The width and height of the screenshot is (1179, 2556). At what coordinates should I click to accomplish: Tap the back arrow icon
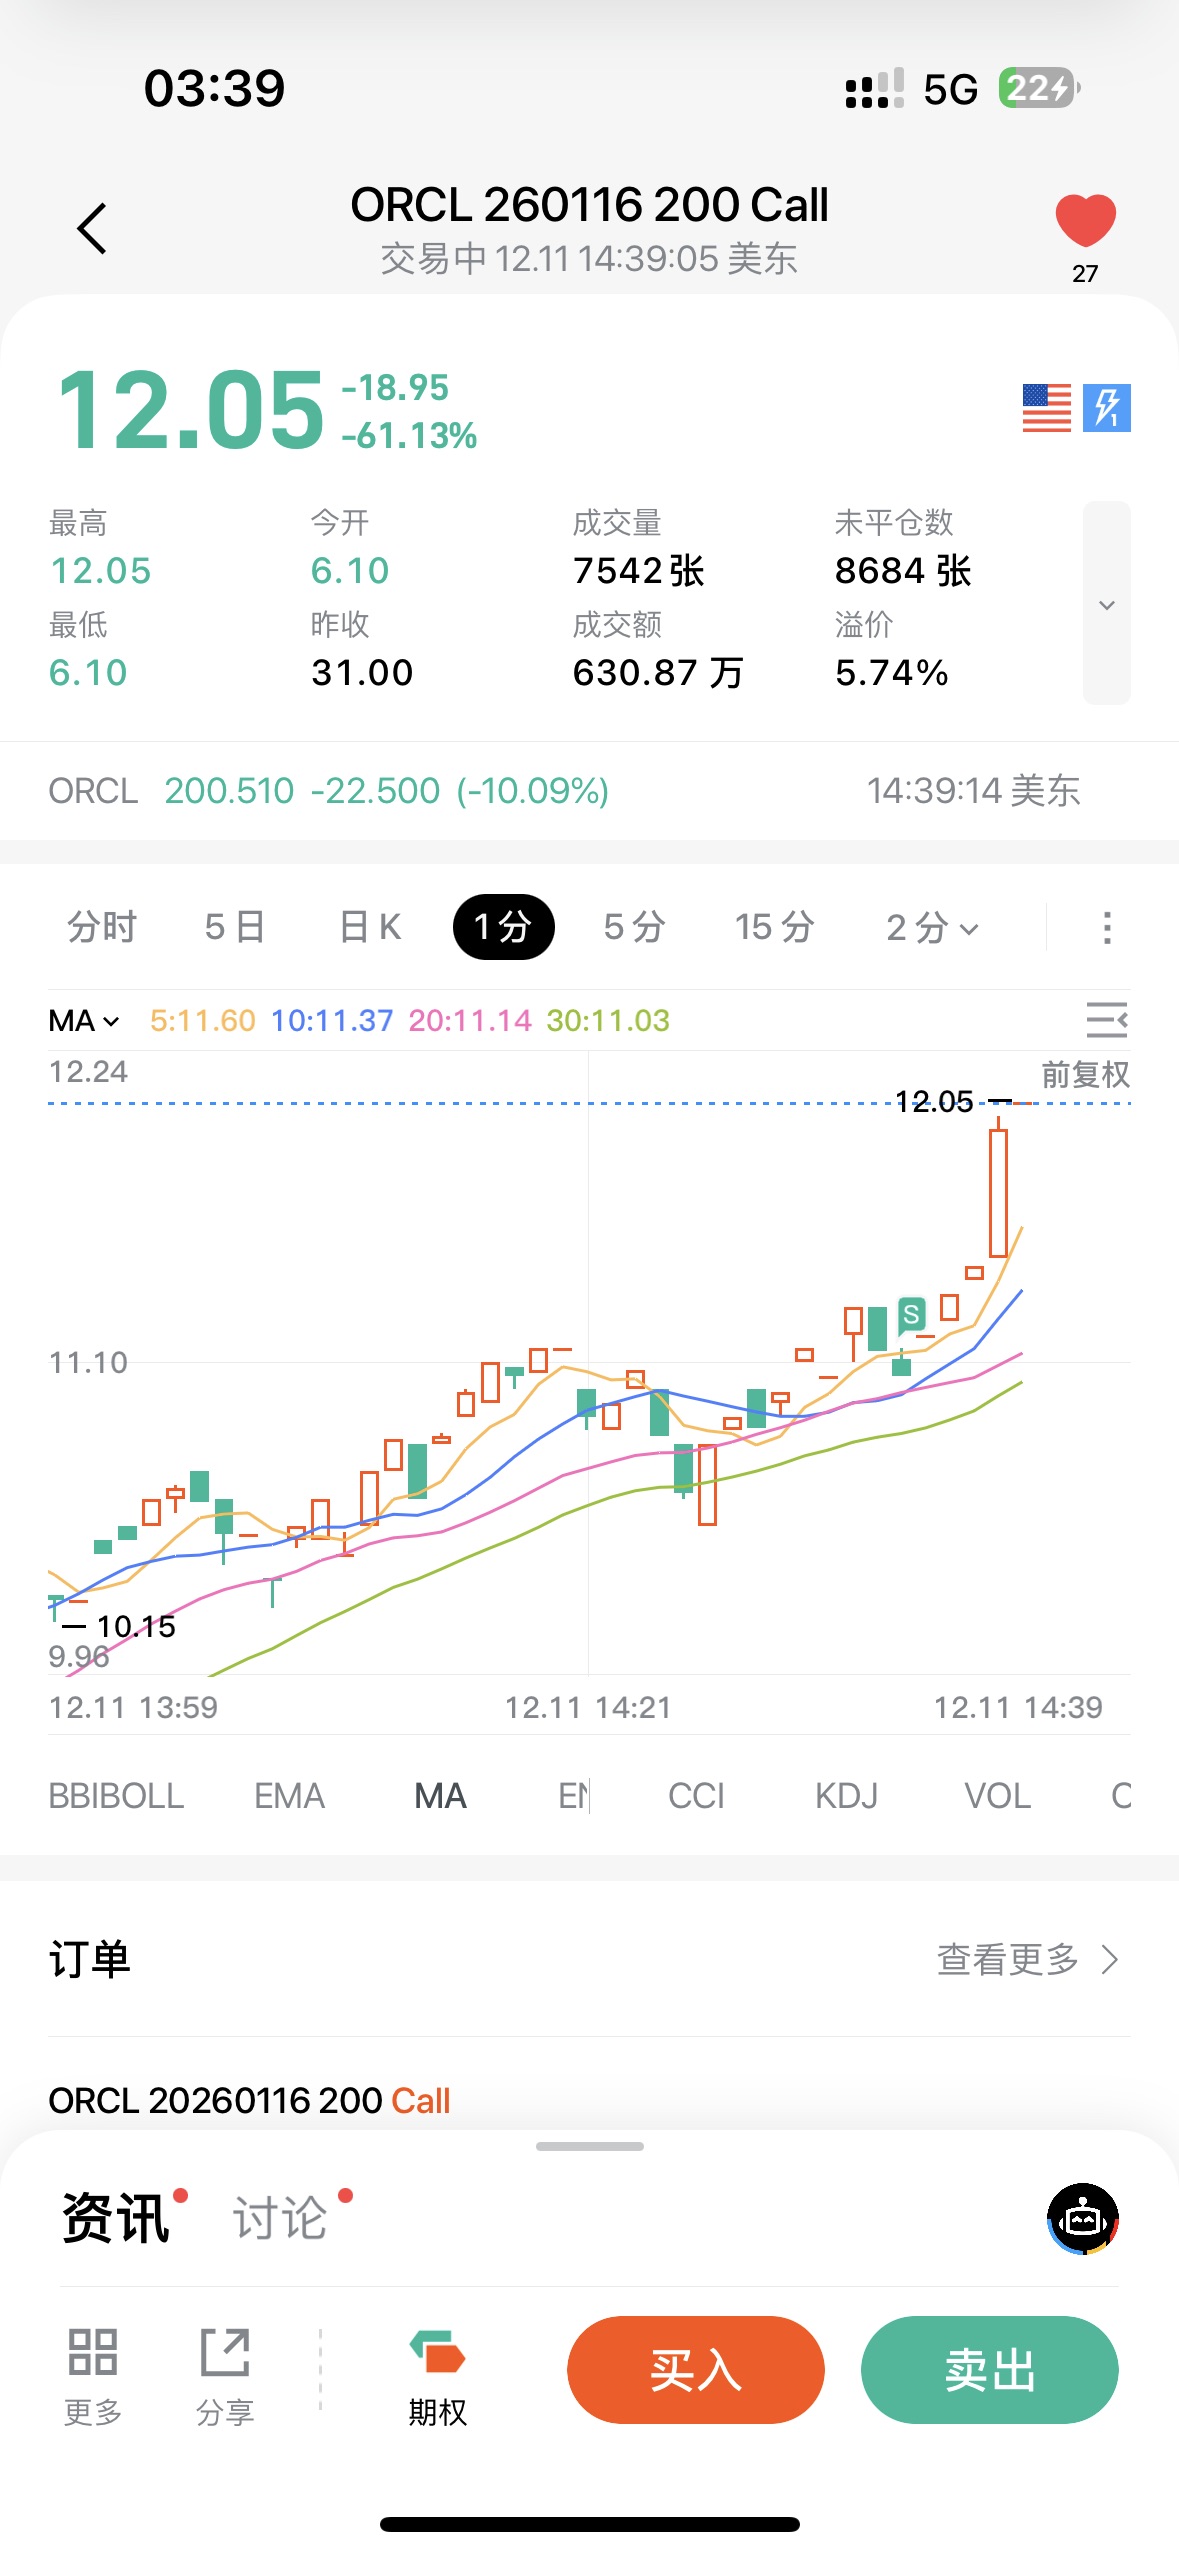[x=92, y=229]
